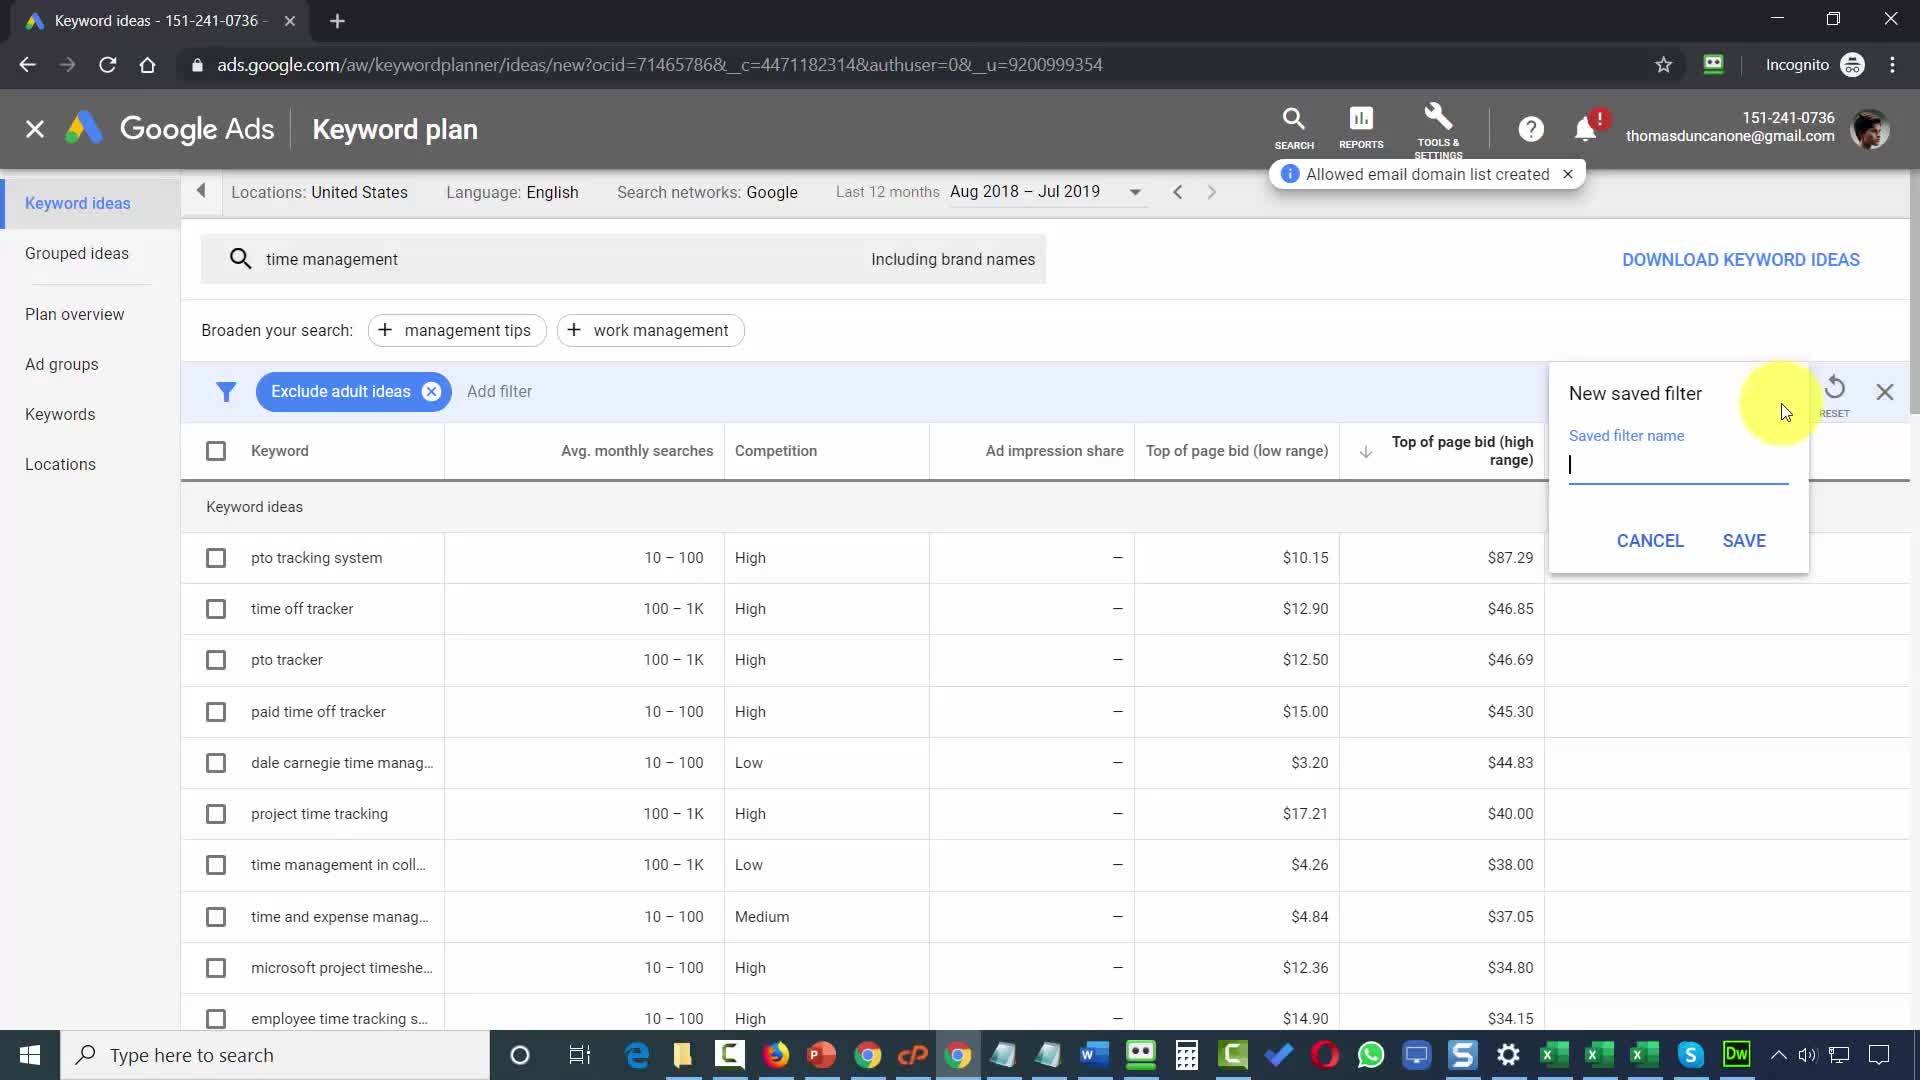Open the notifications bell

[1586, 129]
